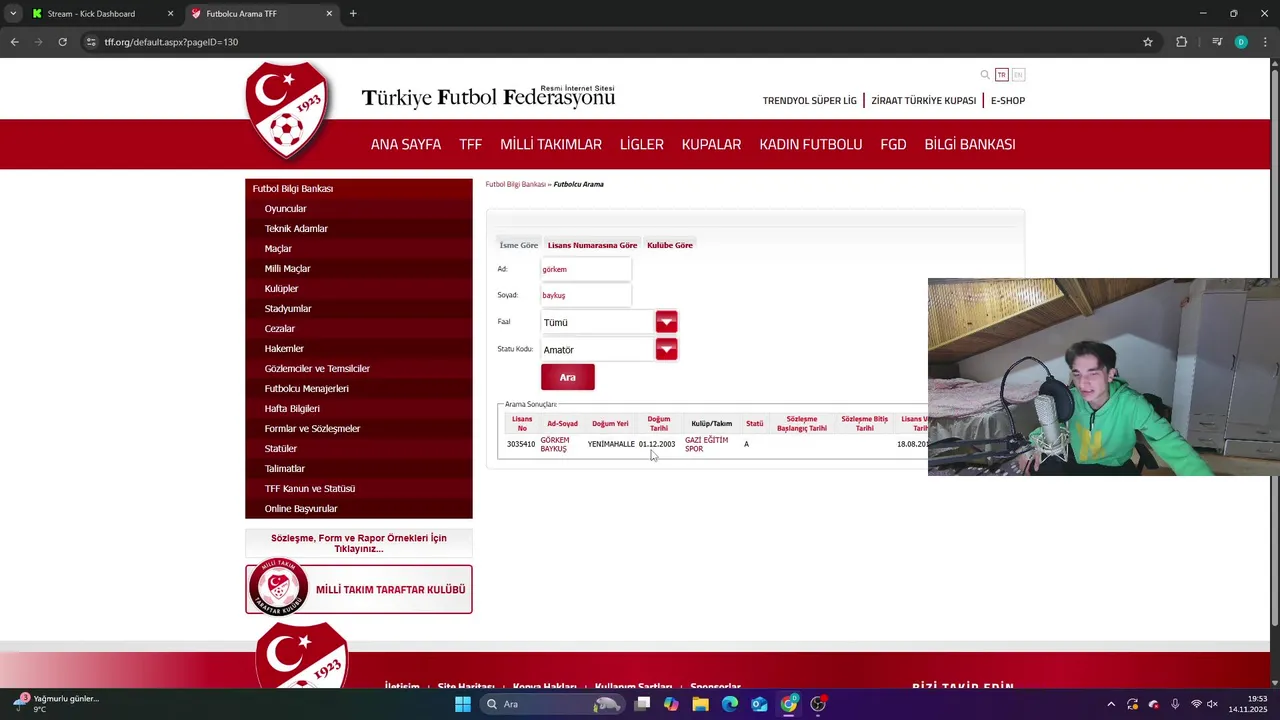Open KUPALAR navigation item

point(711,144)
